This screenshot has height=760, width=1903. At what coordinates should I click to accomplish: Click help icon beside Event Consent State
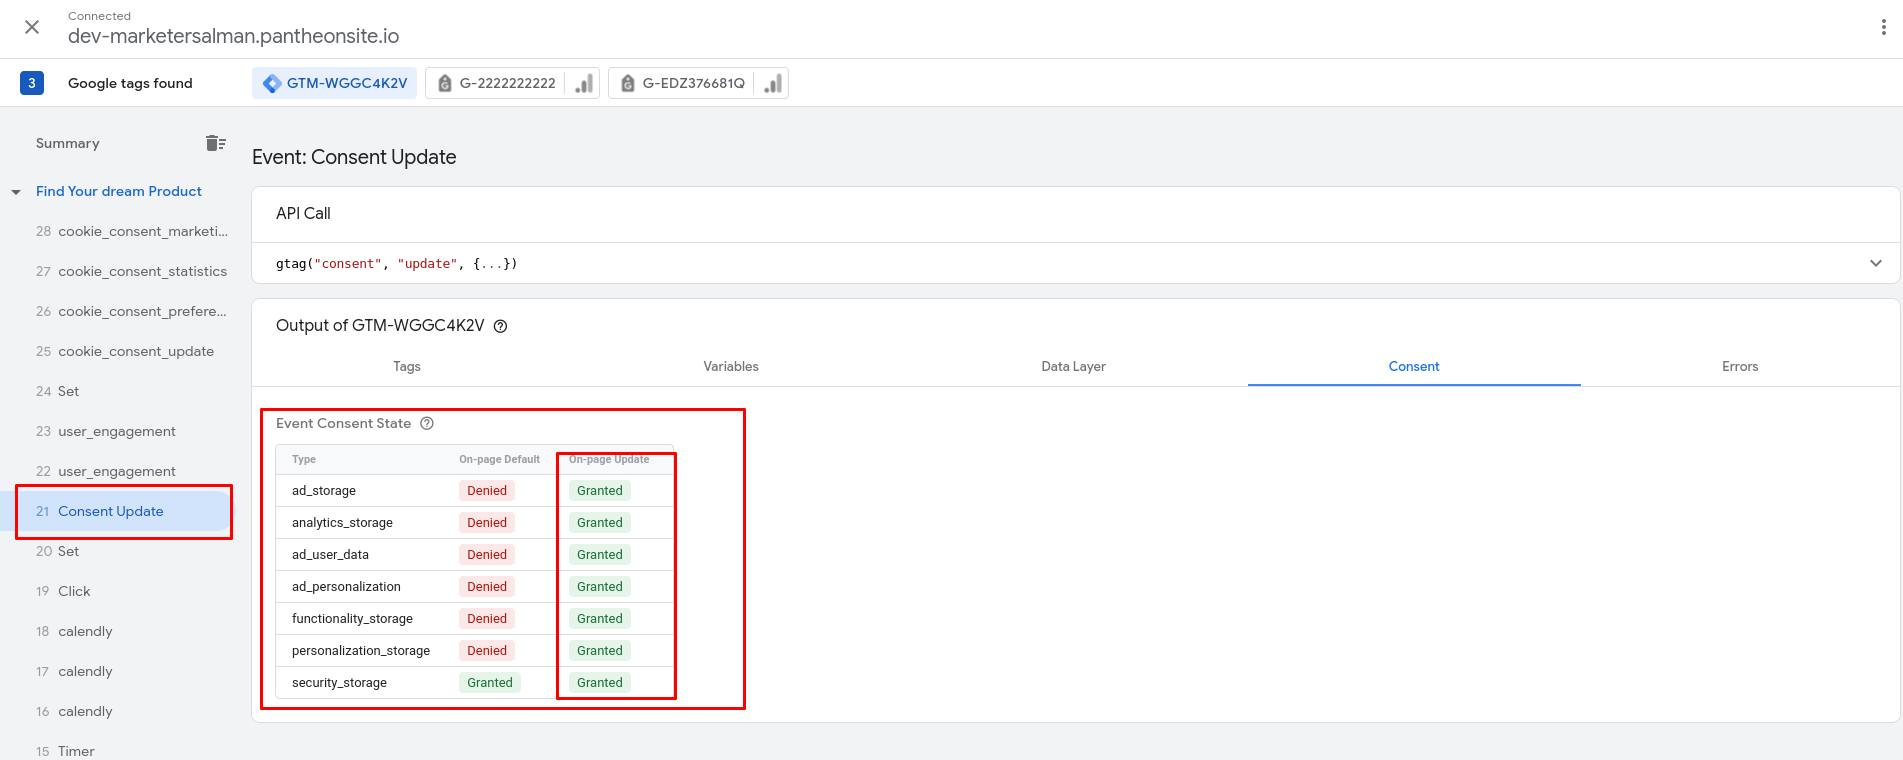click(427, 423)
